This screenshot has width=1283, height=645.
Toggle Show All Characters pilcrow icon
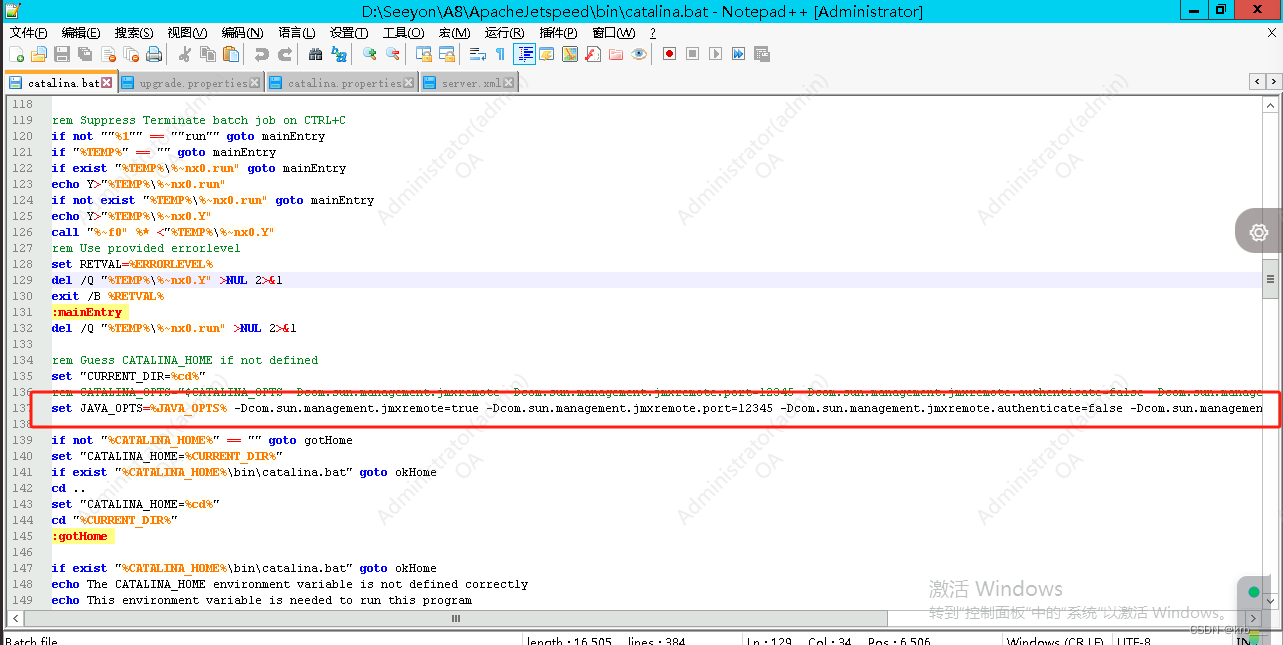500,54
